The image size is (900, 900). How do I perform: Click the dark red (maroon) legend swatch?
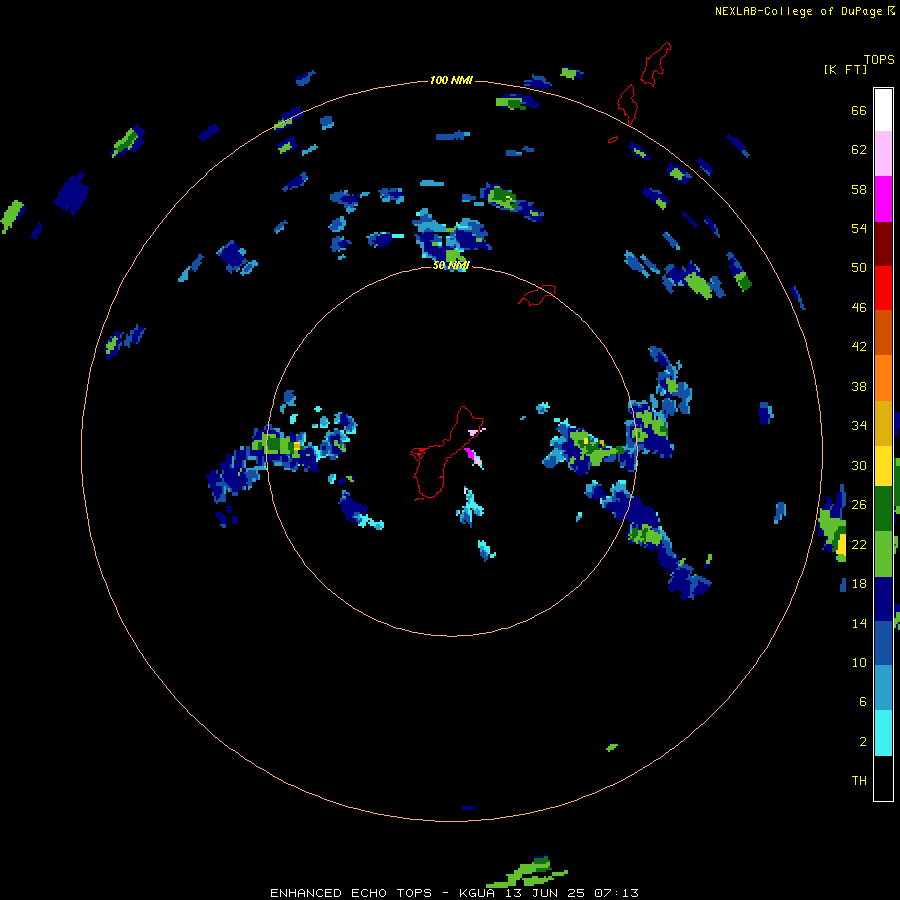pos(883,244)
